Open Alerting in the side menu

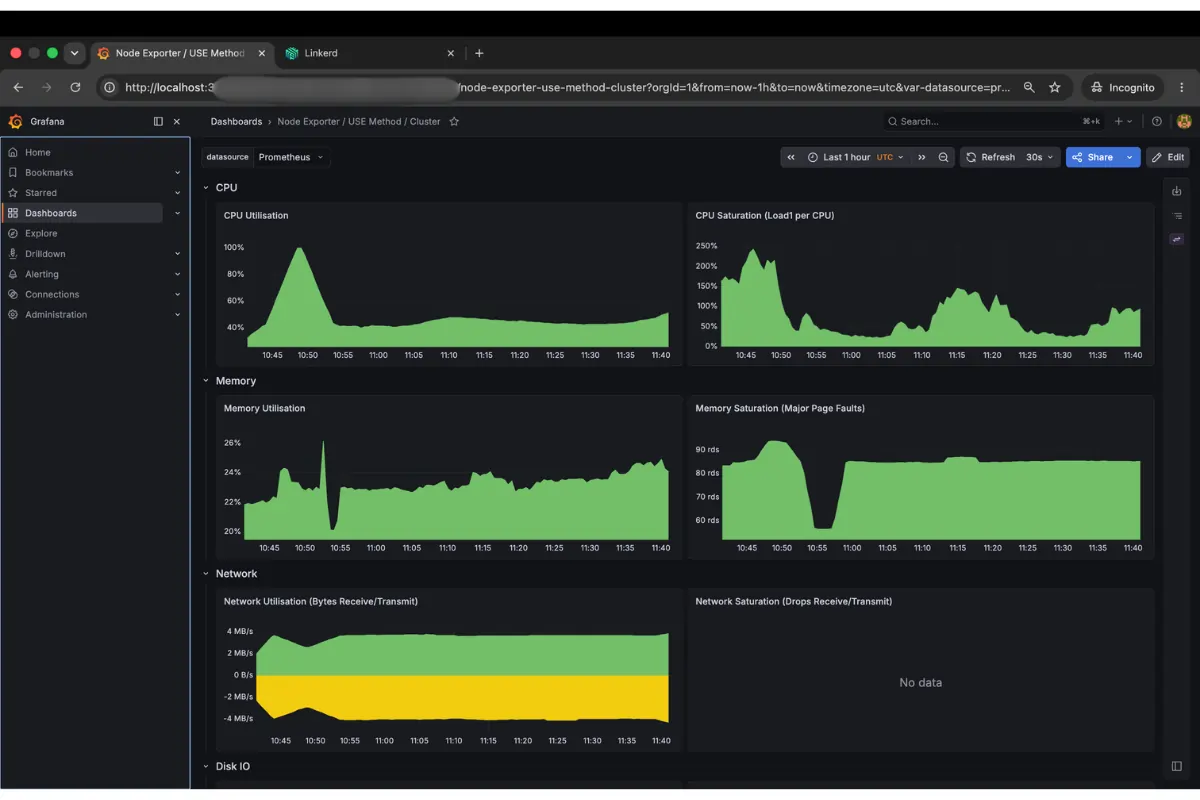[x=42, y=274]
